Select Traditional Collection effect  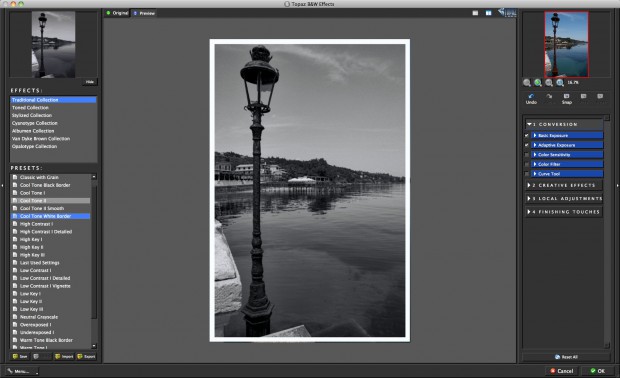(x=53, y=100)
